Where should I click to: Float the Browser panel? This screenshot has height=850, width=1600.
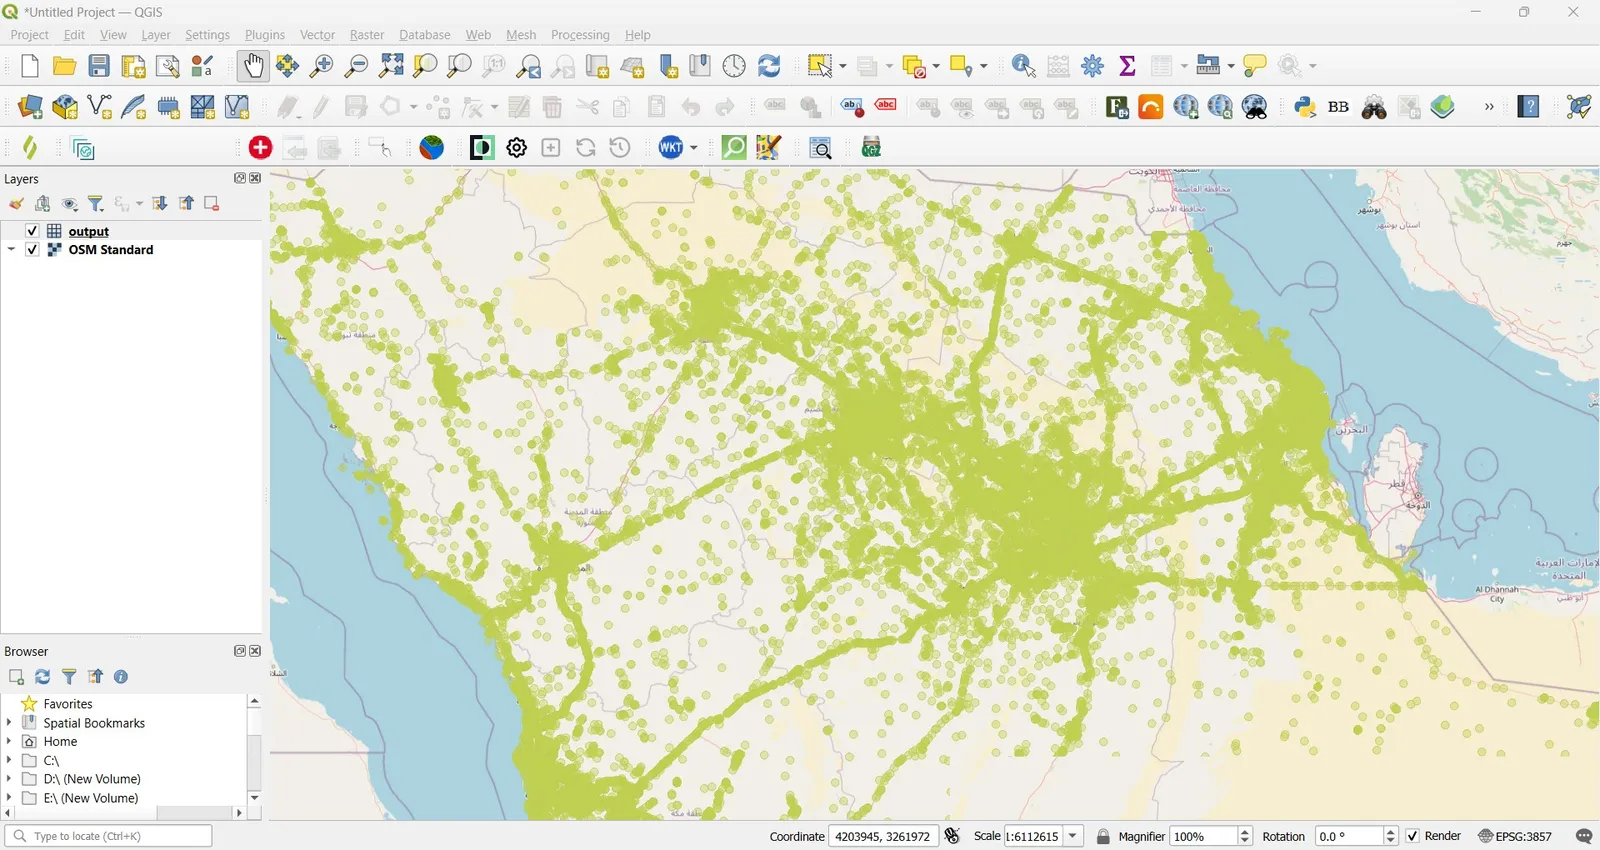pos(240,651)
